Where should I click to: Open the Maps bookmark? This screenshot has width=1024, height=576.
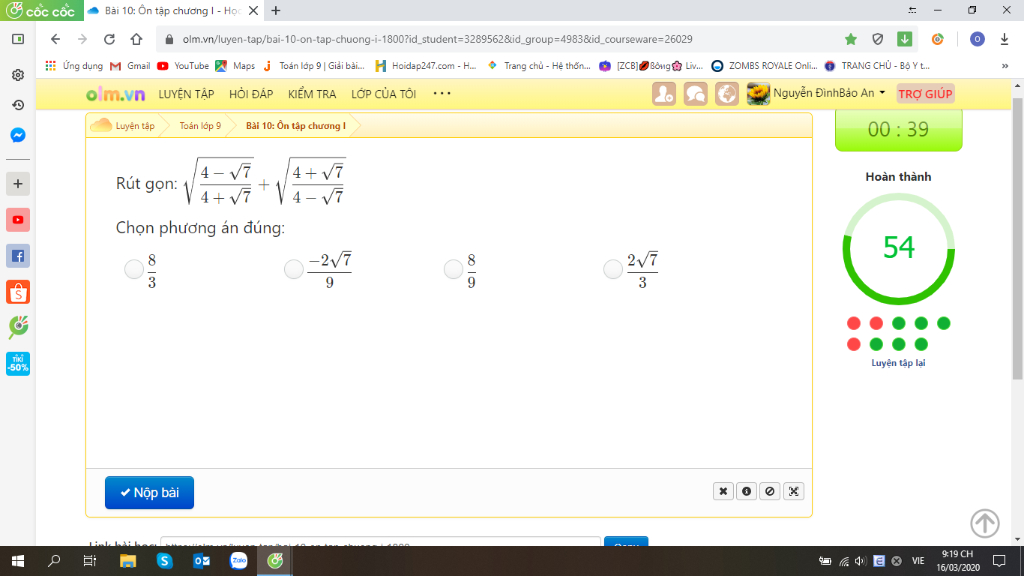point(235,66)
